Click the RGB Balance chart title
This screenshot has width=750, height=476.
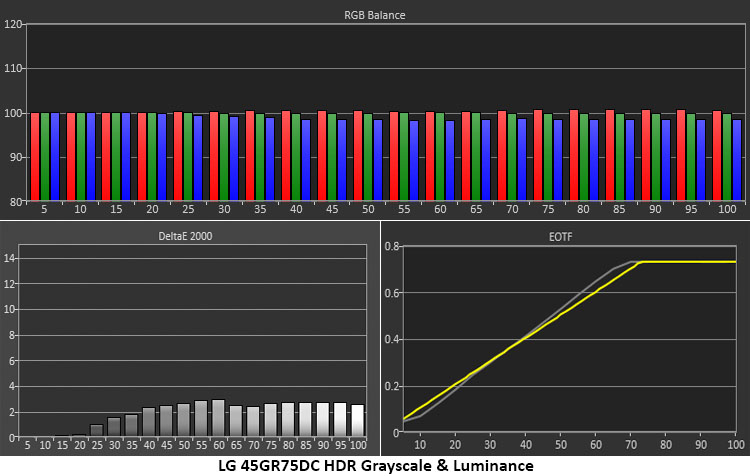(375, 15)
